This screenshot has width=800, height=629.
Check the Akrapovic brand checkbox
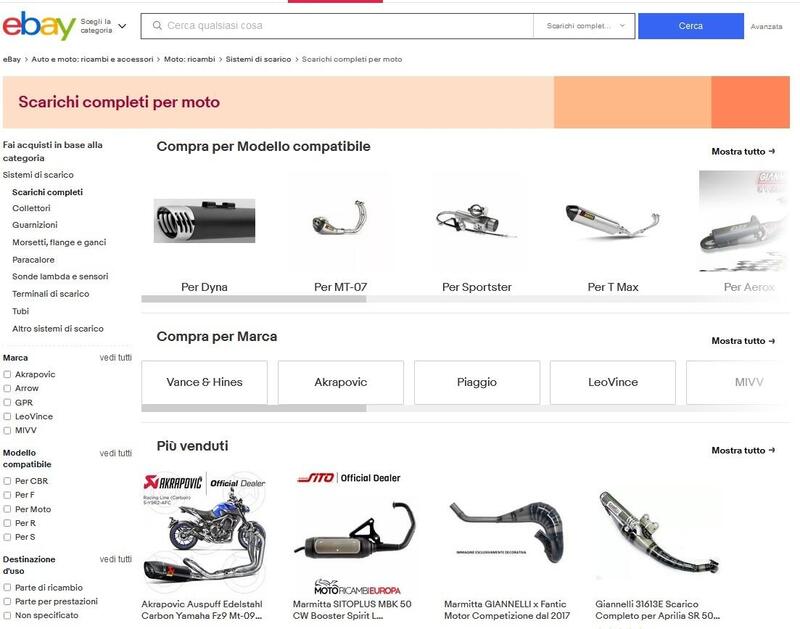click(7, 374)
